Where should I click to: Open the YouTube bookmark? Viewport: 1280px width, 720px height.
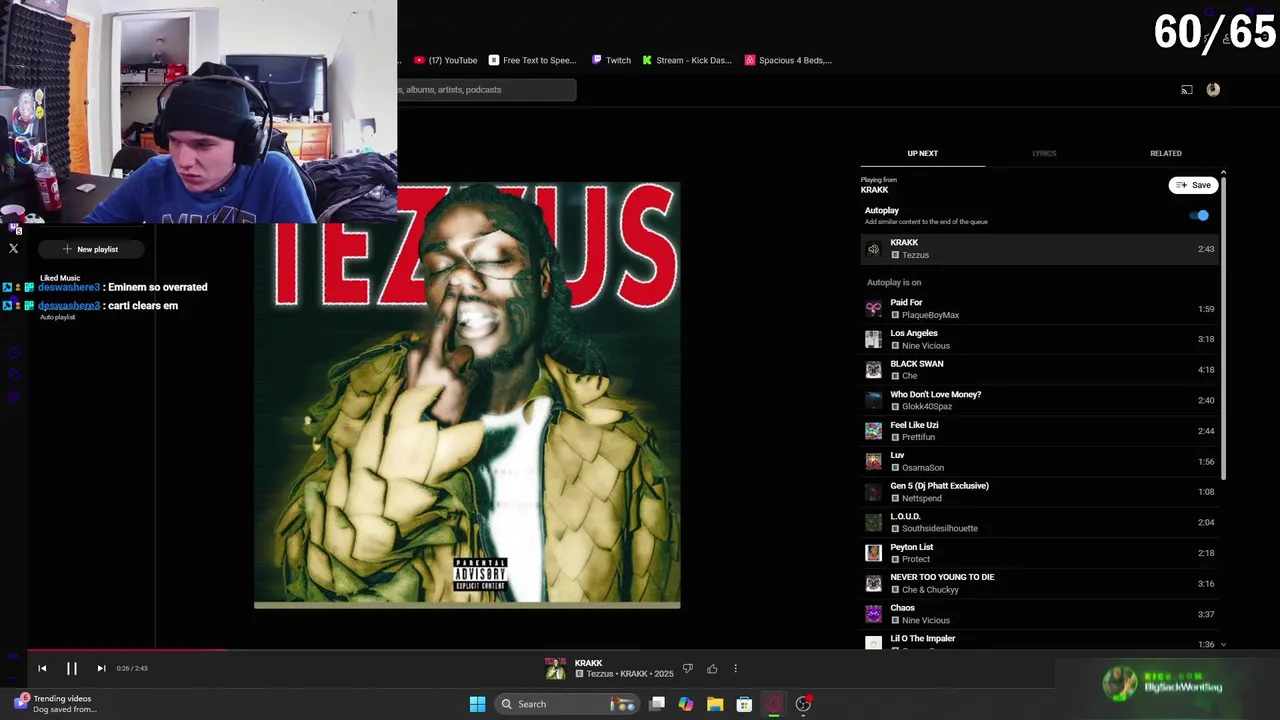click(x=445, y=60)
